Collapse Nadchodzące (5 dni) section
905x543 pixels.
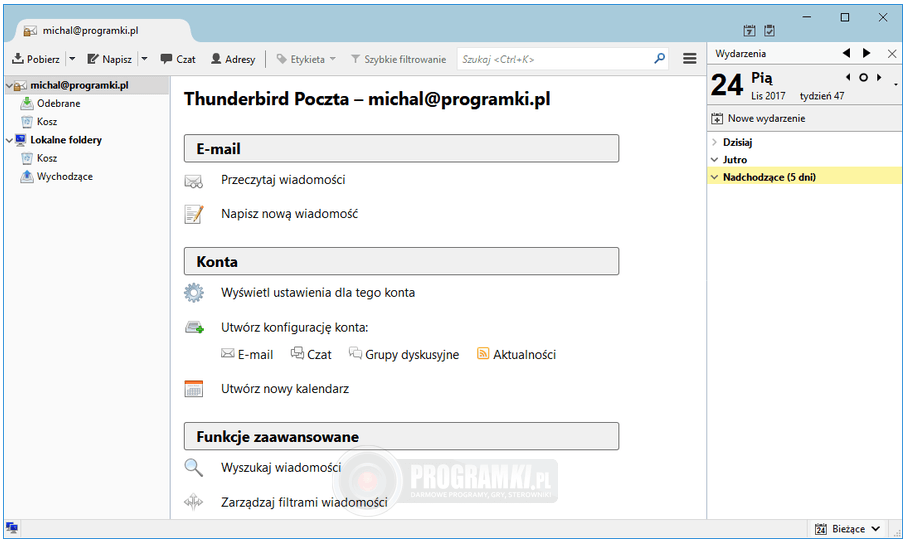point(715,177)
